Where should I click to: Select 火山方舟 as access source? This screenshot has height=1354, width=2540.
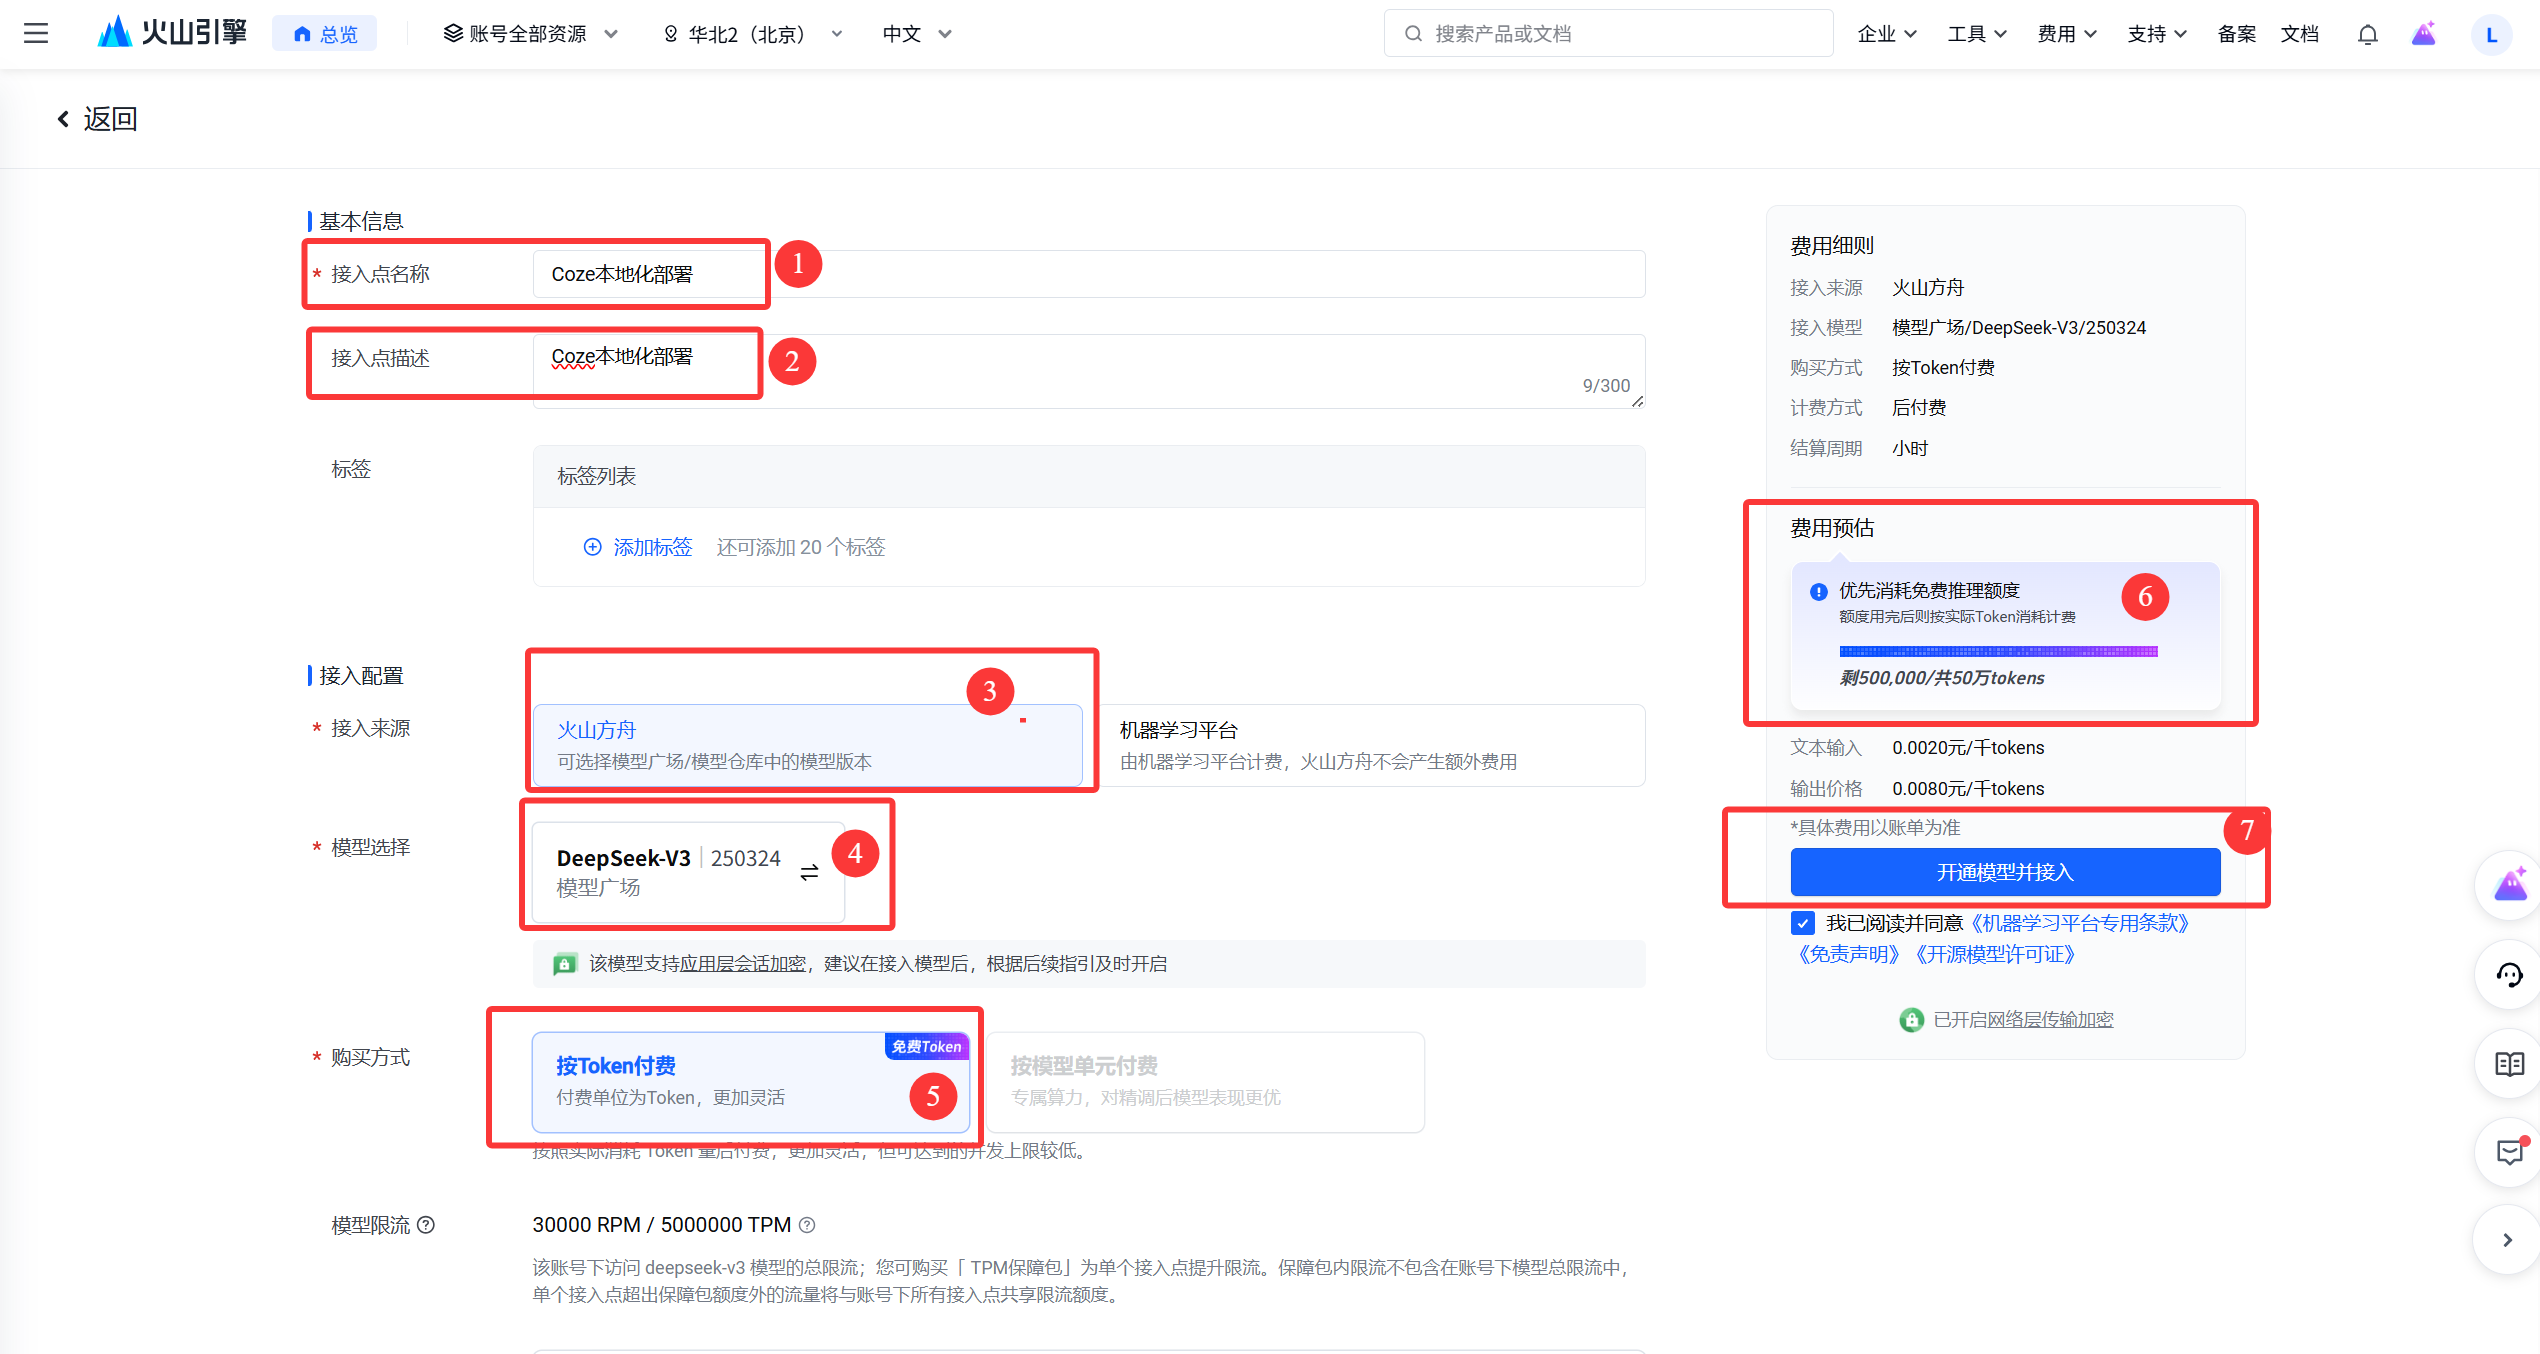tap(807, 745)
